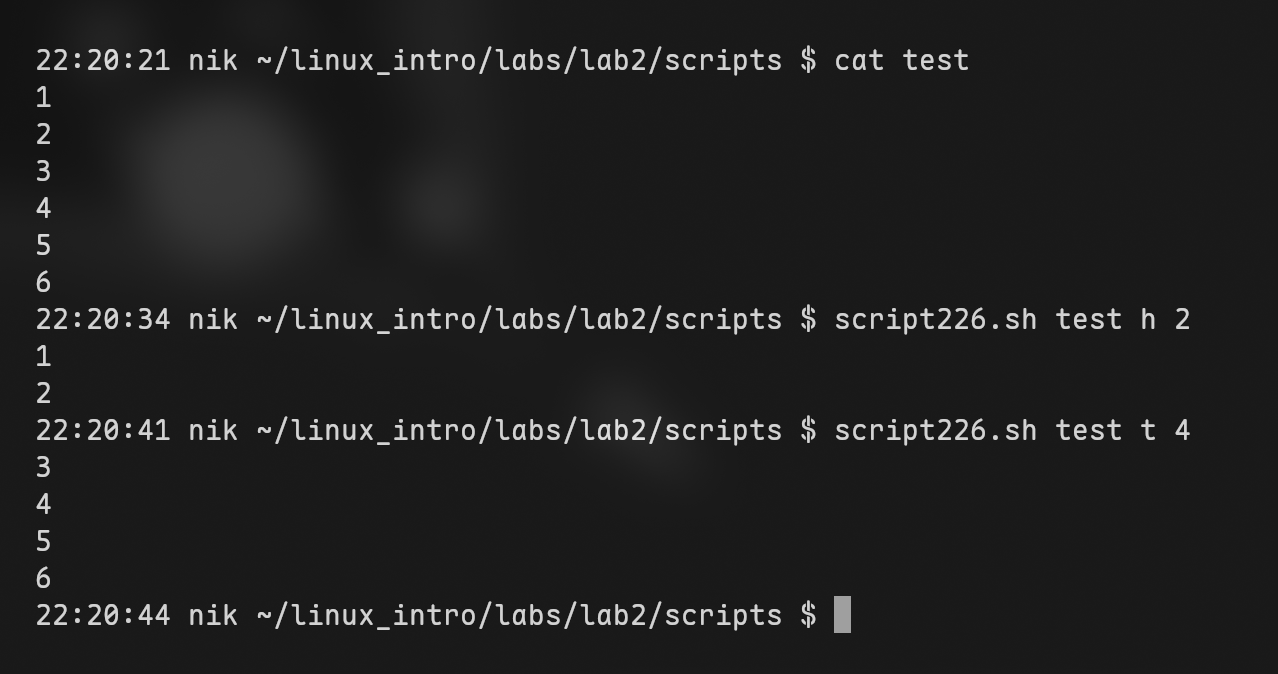This screenshot has width=1278, height=674.
Task: Click the first output line "1" under cat test
Action: (43, 97)
